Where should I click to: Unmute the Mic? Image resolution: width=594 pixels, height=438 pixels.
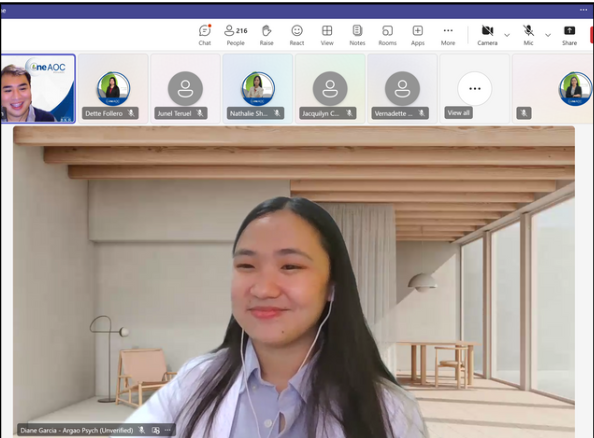click(528, 35)
